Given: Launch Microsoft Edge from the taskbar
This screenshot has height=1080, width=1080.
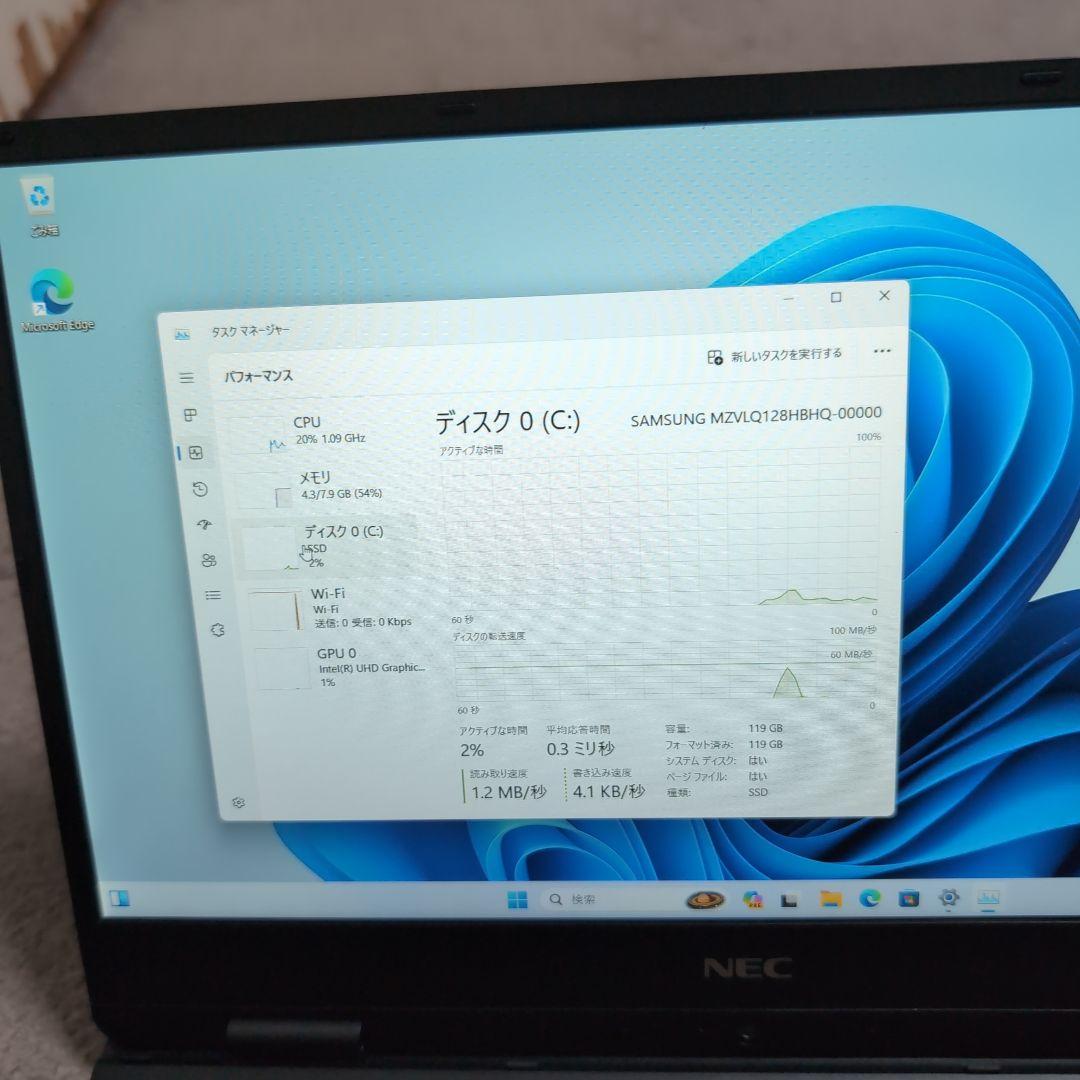Looking at the screenshot, I should (x=868, y=899).
